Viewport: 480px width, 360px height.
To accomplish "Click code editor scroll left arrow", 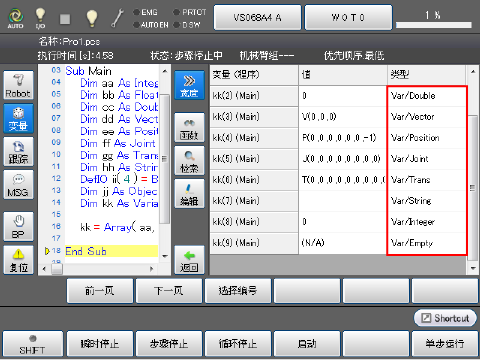I will point(44,269).
